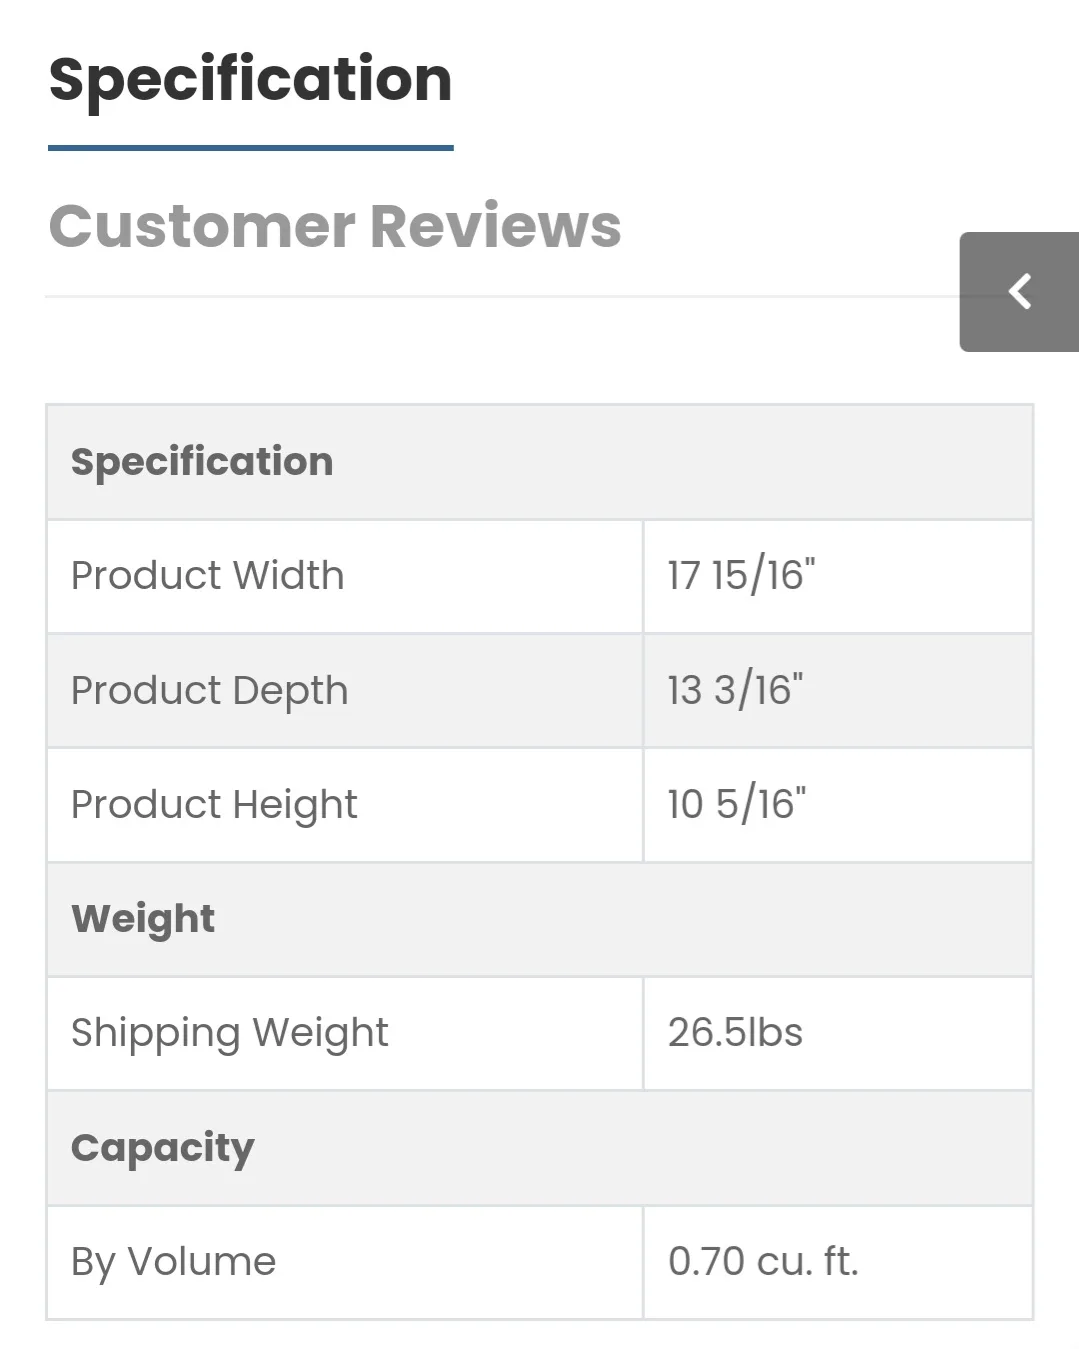Screen dimensions: 1079x1349
Task: Click the Product Height label
Action: [214, 805]
